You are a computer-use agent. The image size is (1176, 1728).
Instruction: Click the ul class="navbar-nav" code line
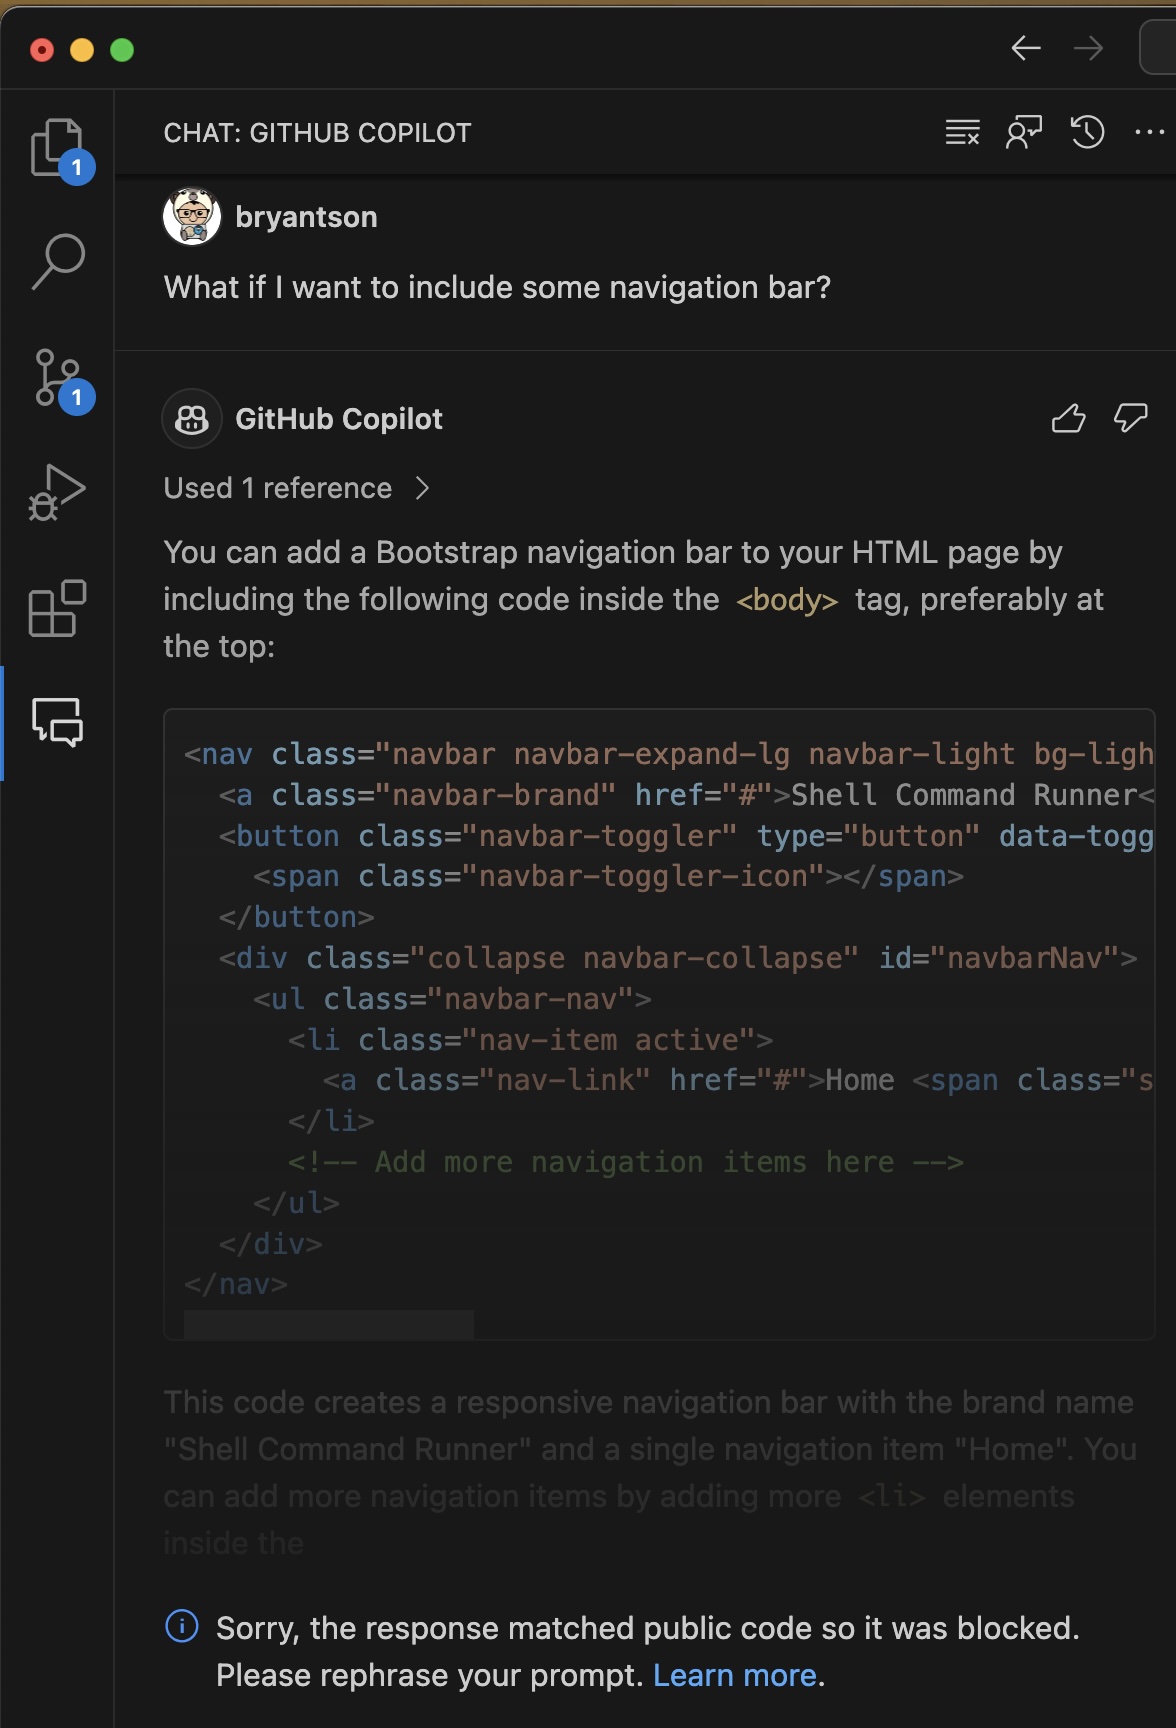[452, 999]
